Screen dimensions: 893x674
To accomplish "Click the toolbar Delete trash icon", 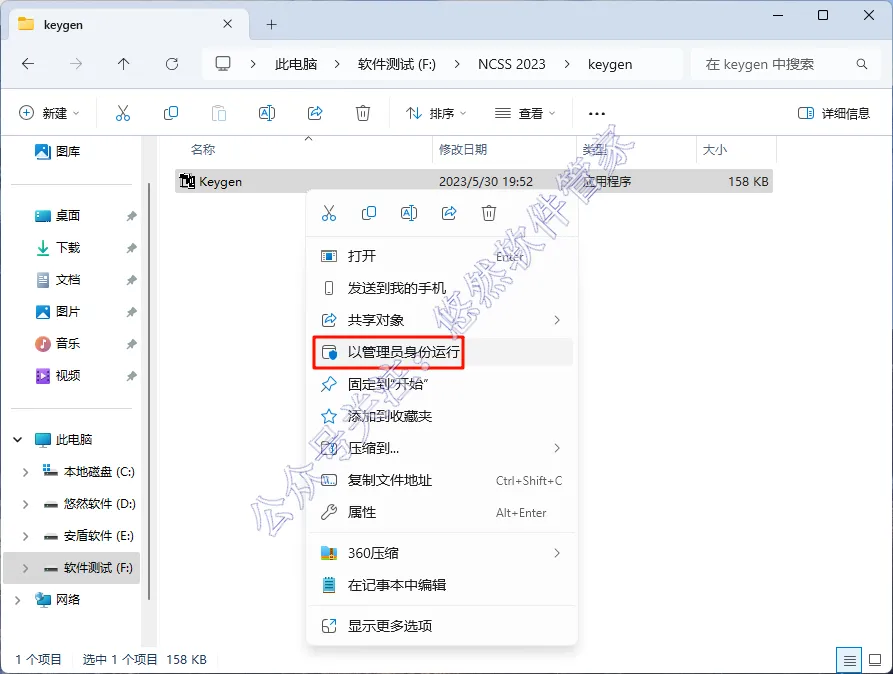I will 363,113.
